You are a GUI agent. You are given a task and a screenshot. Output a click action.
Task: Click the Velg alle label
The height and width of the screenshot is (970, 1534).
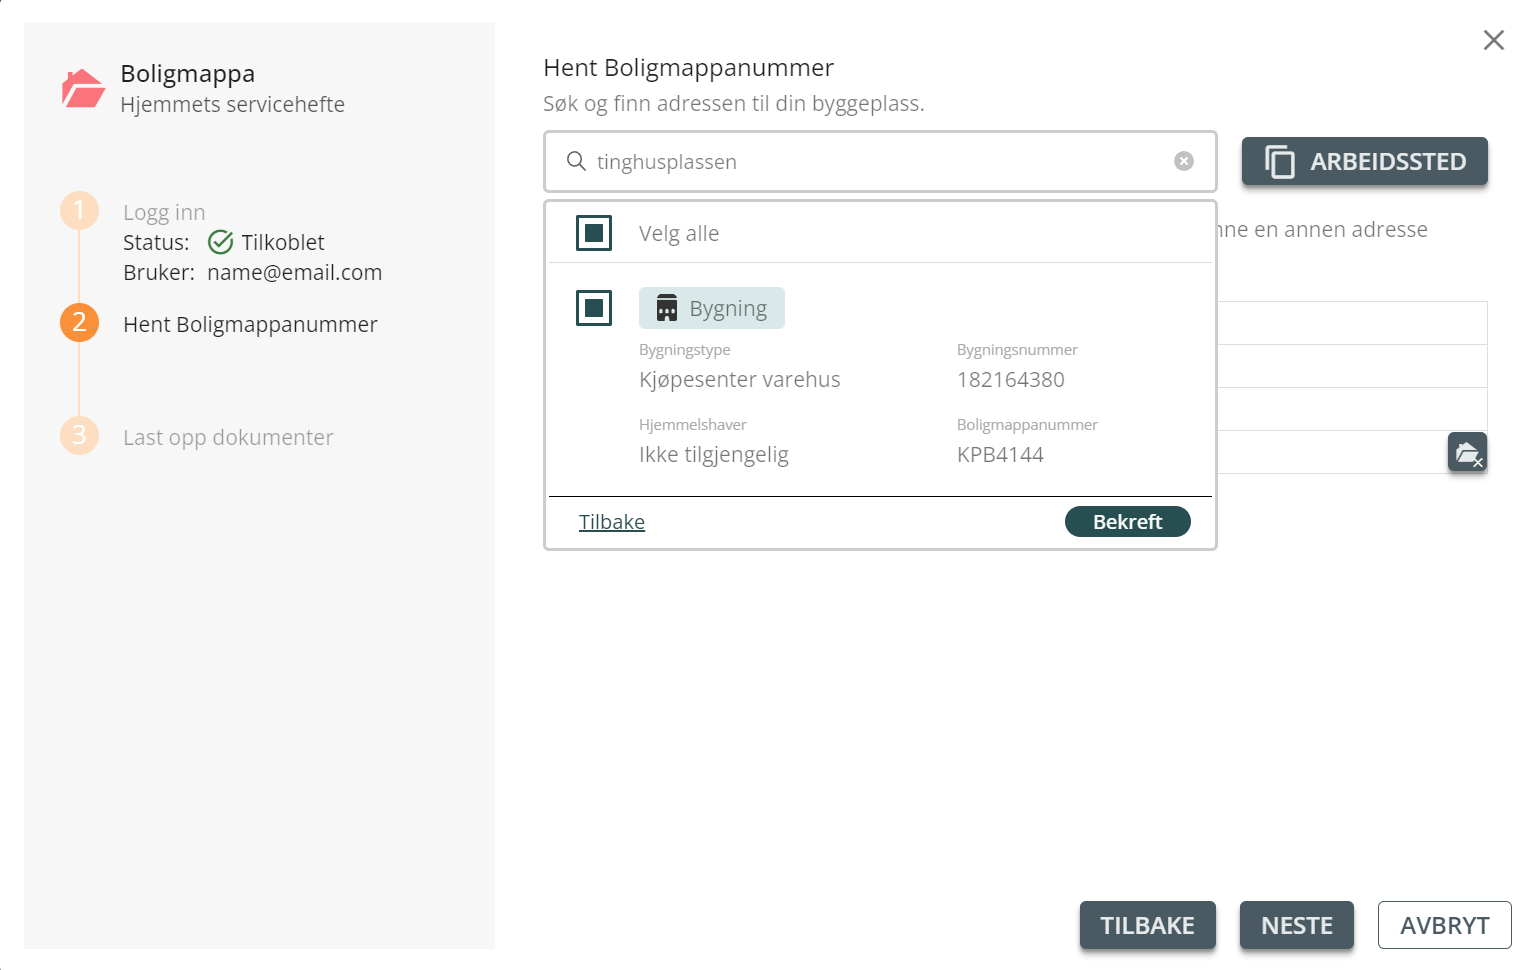(x=679, y=233)
